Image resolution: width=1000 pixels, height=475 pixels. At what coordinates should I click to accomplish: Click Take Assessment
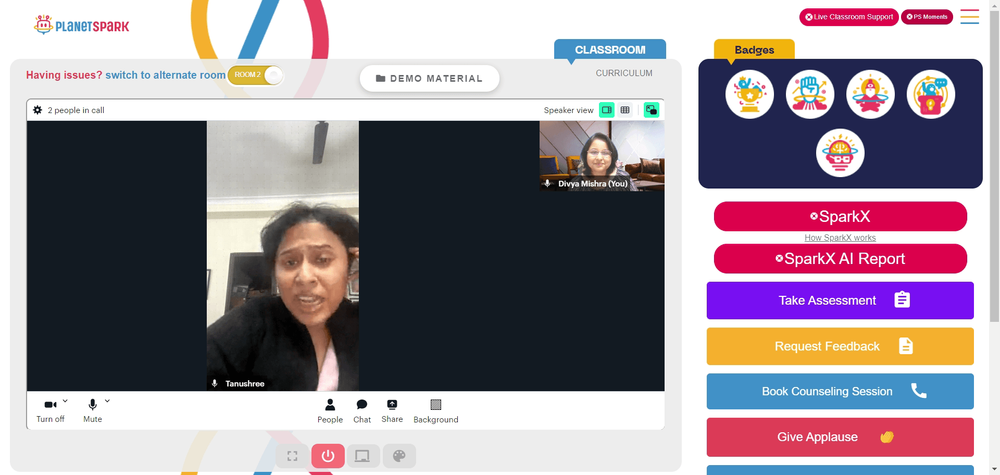840,300
